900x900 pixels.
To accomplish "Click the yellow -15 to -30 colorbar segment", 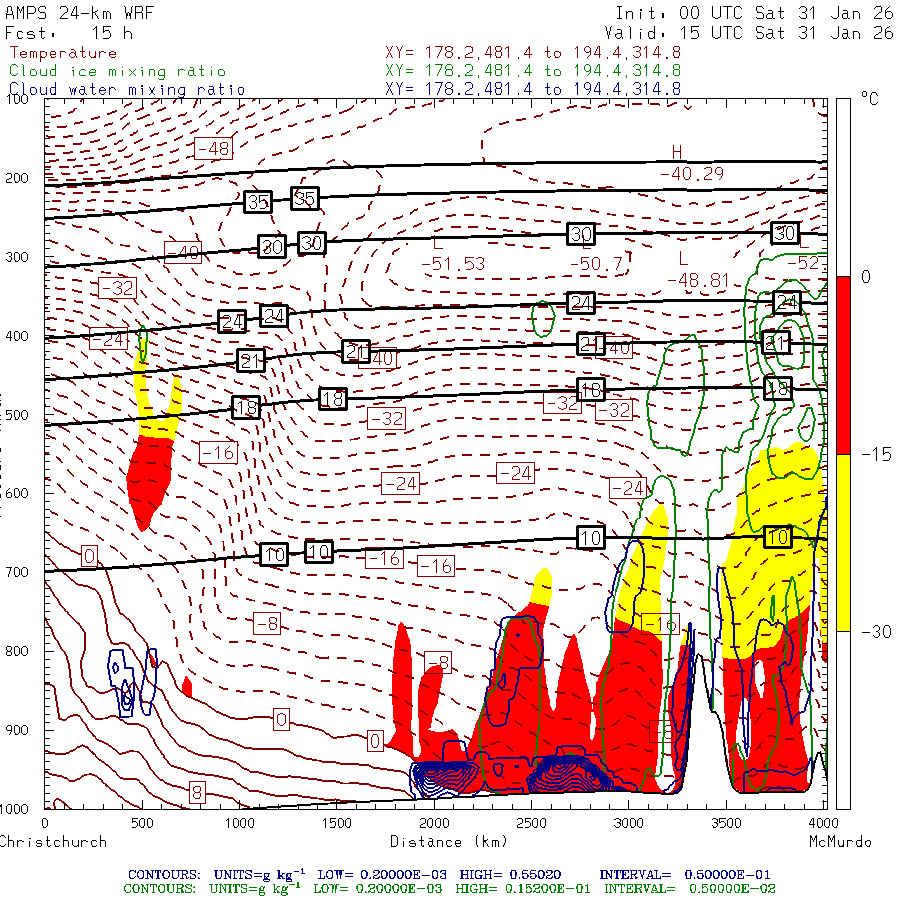I will [x=843, y=543].
